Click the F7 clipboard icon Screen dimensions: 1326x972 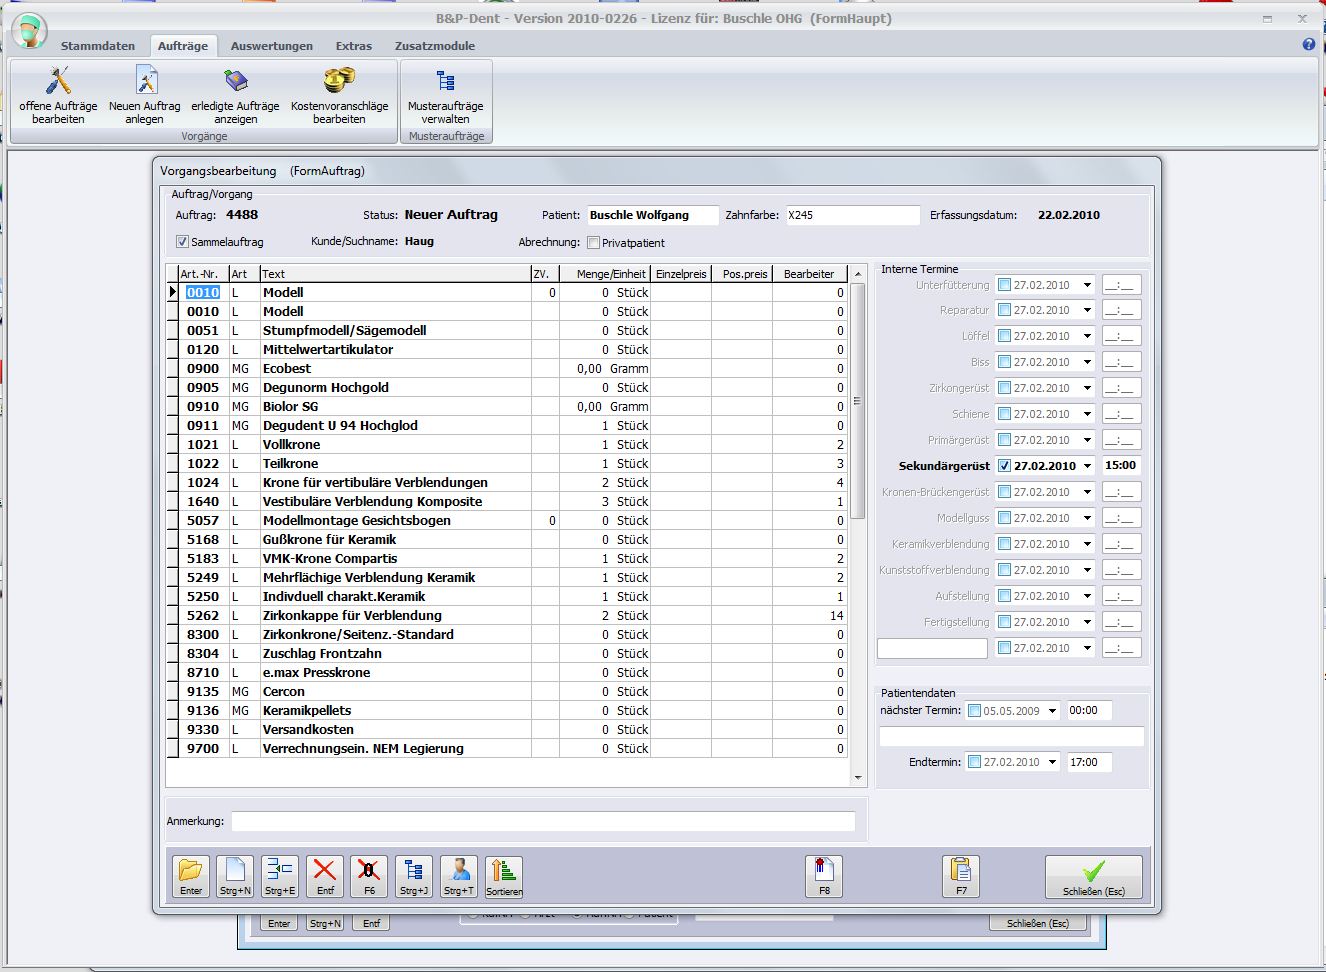[x=961, y=876]
